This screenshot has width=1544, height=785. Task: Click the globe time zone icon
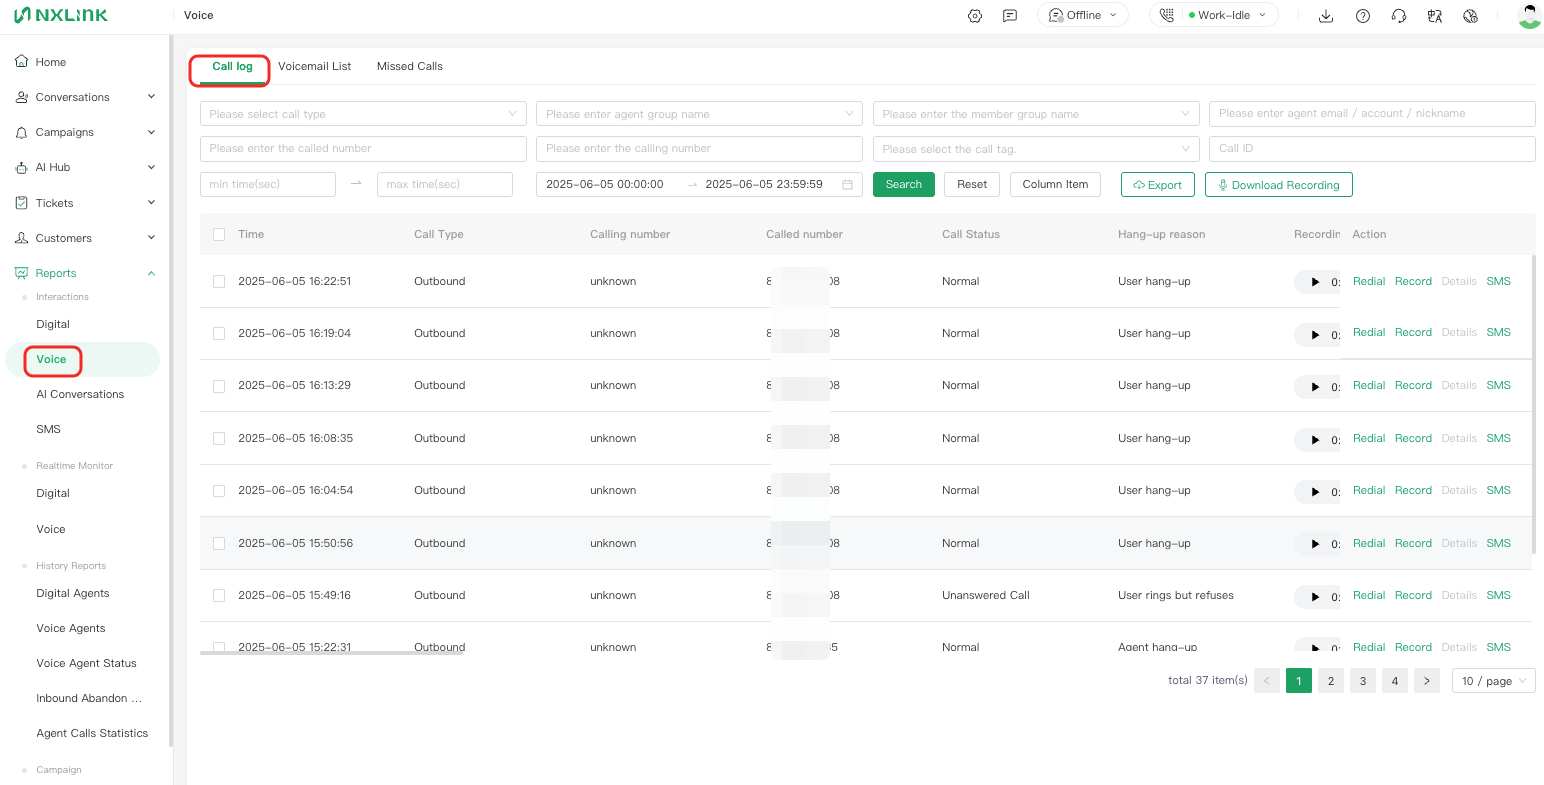pyautogui.click(x=1470, y=16)
